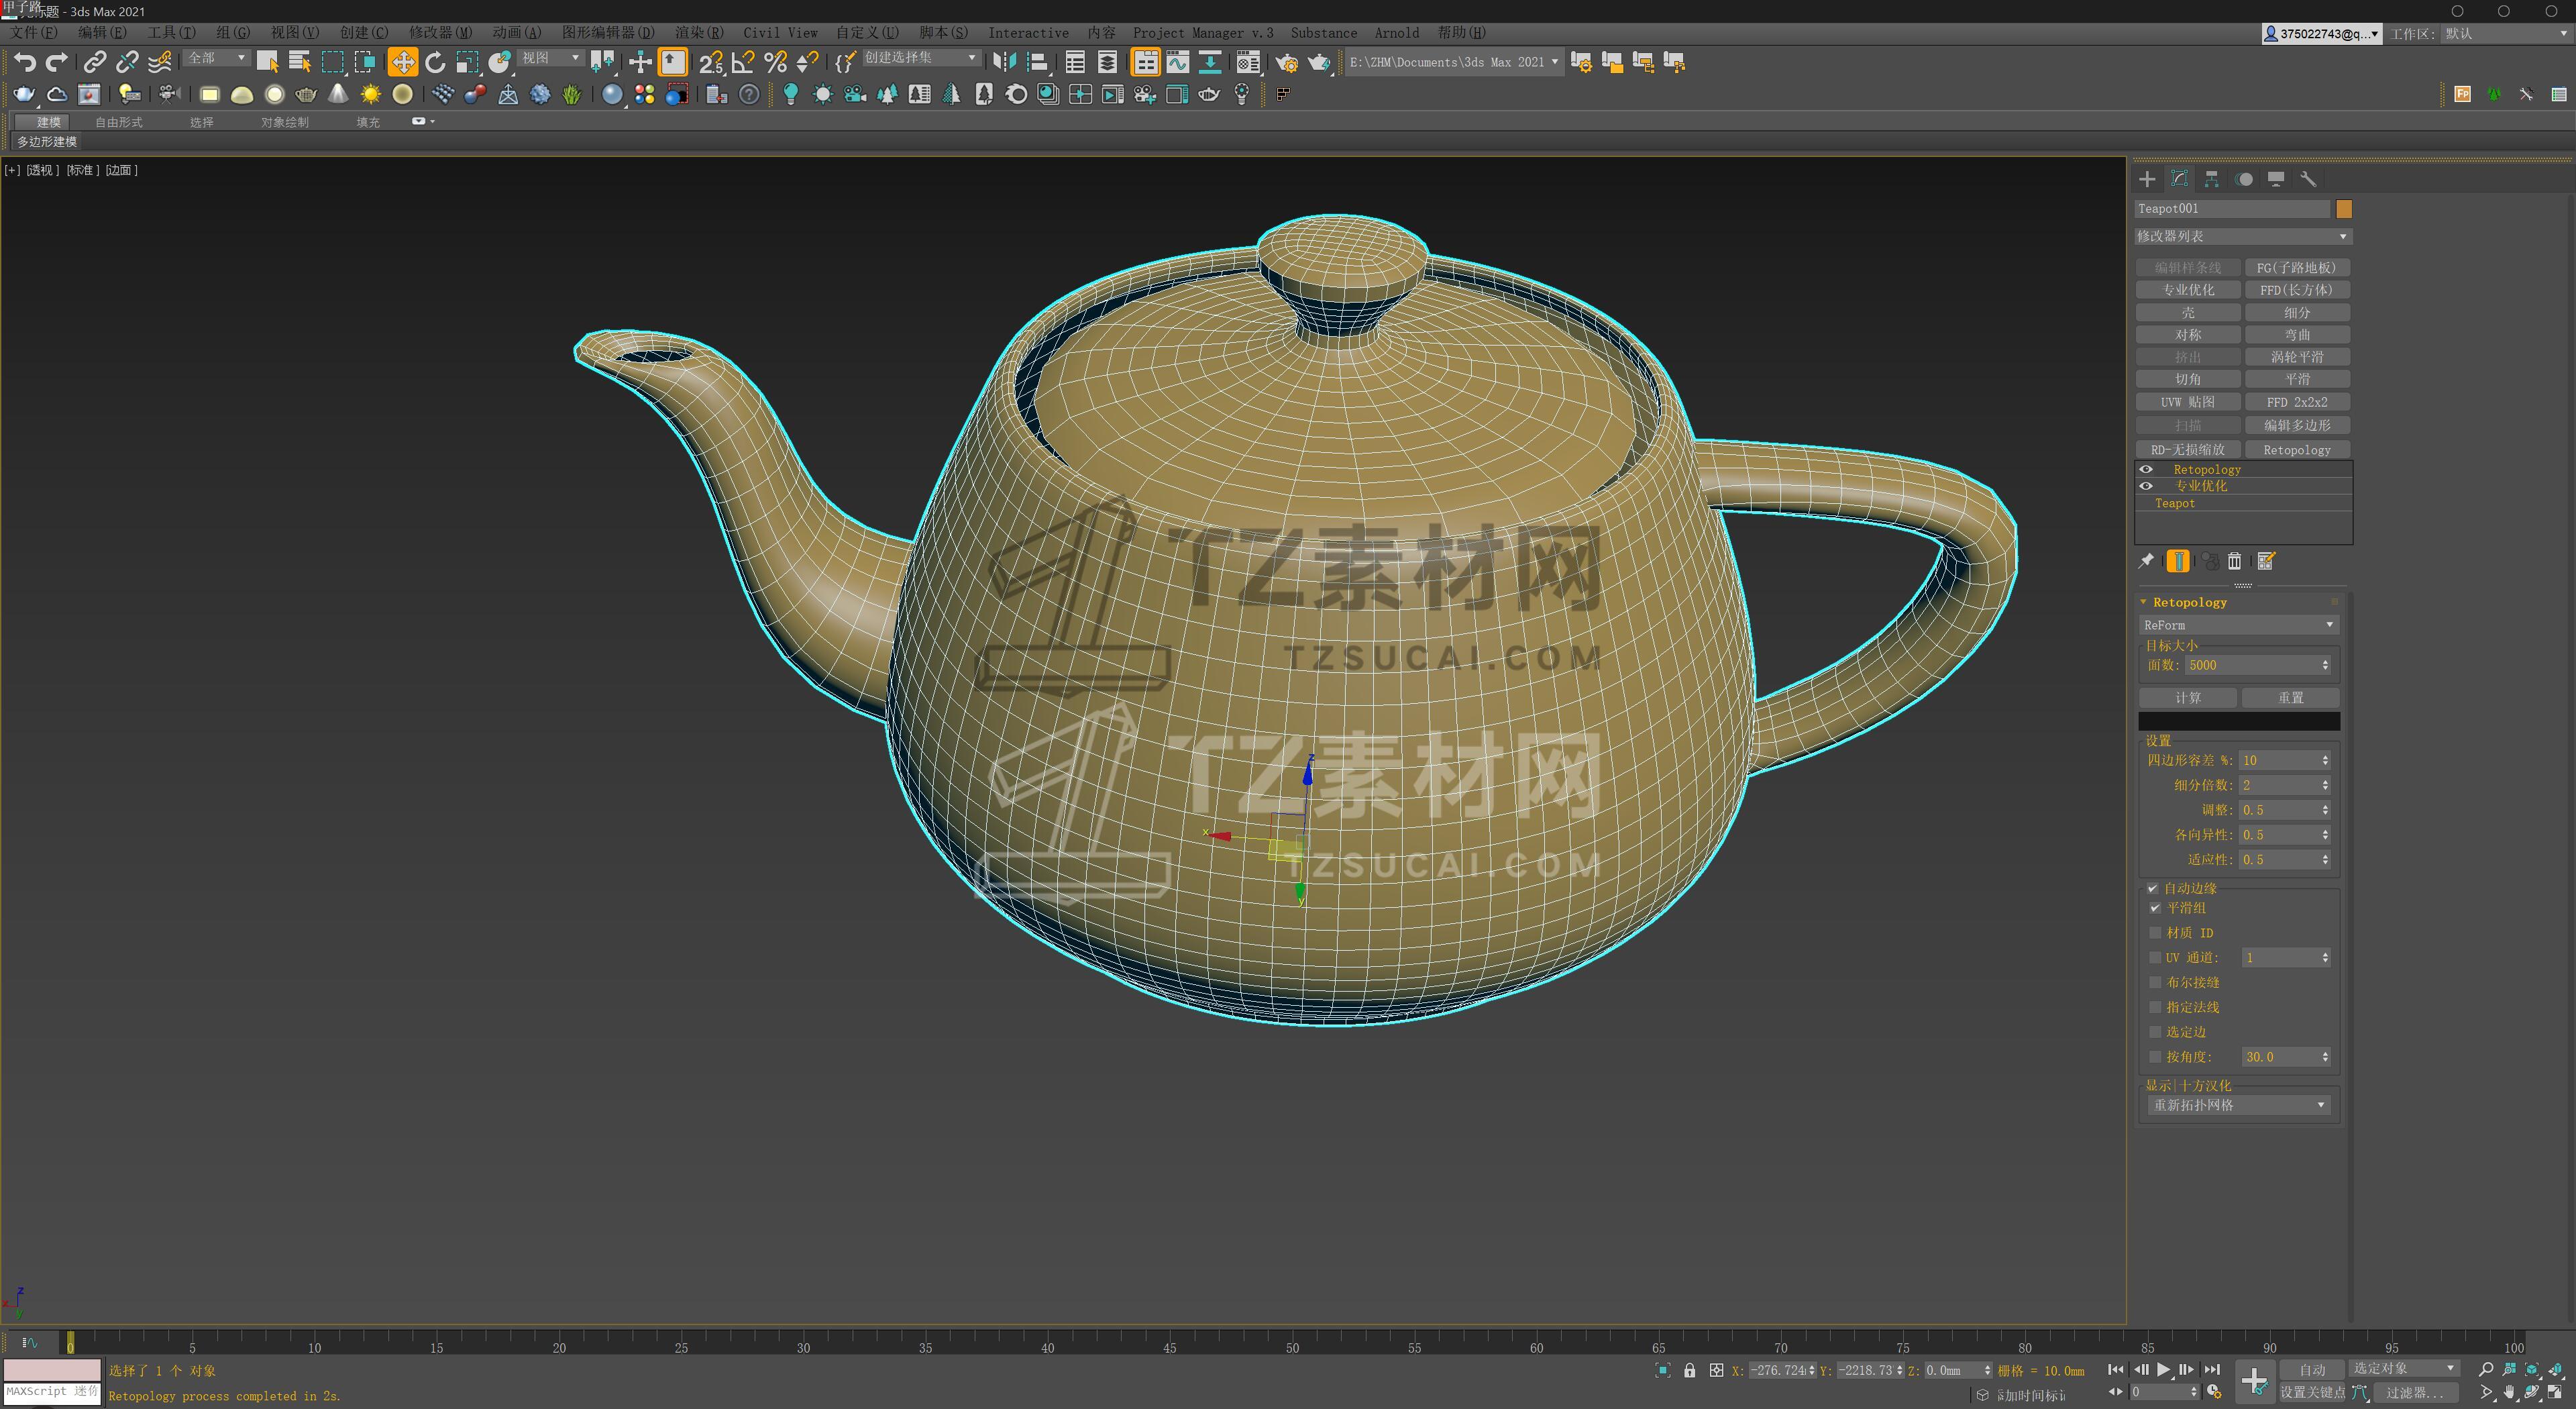Image resolution: width=2576 pixels, height=1409 pixels.
Task: Click the Teapot001 object color swatch
Action: point(2343,209)
